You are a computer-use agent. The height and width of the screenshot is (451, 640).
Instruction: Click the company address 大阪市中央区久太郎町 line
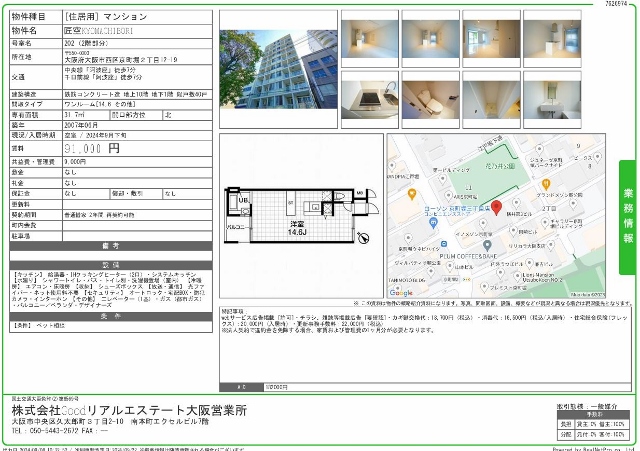(110, 422)
